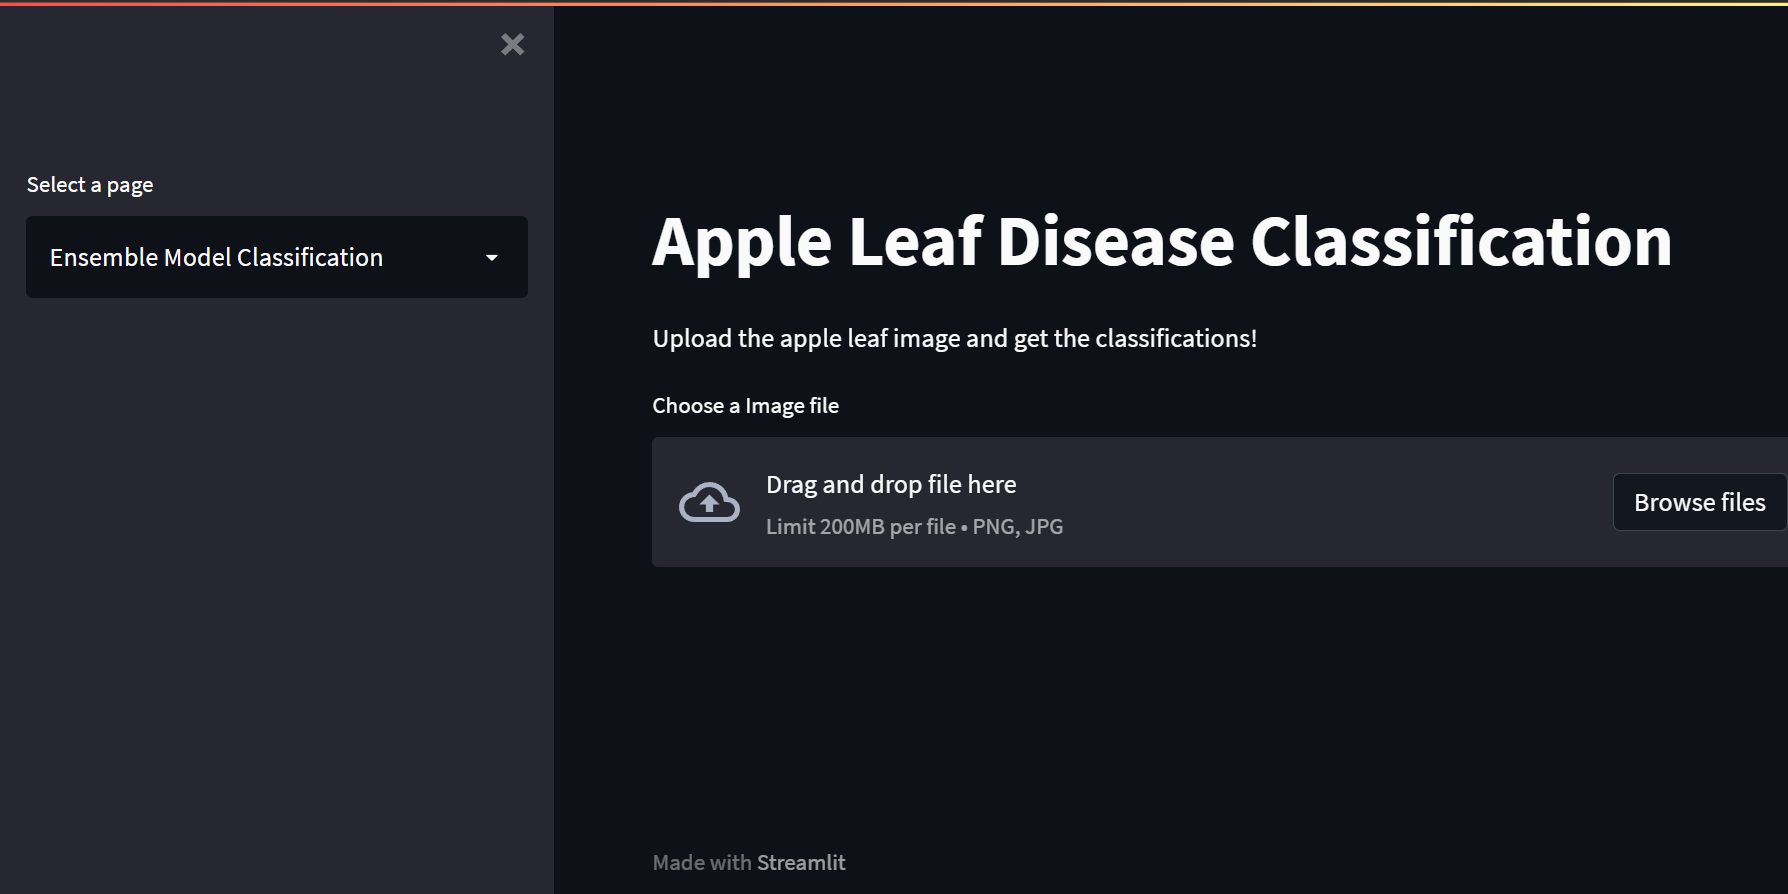Click Limit 200MB per file text area
The image size is (1788, 894).
(x=914, y=526)
